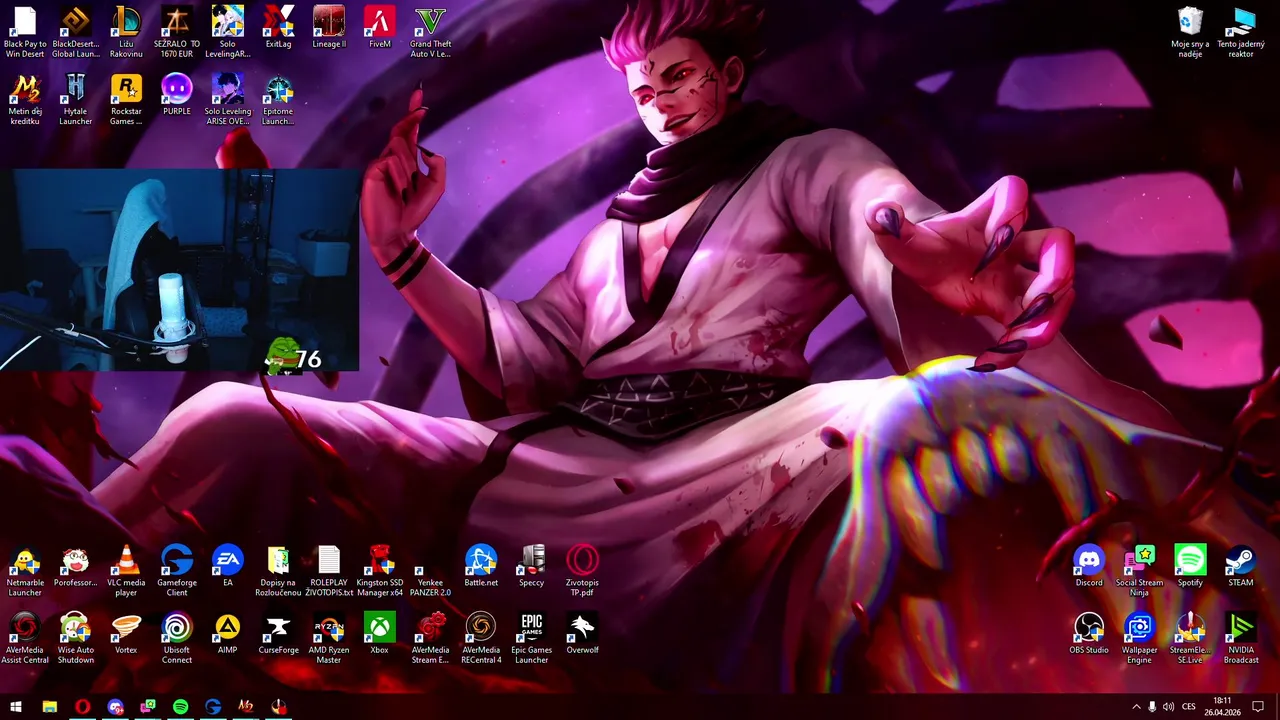Image resolution: width=1280 pixels, height=720 pixels.
Task: Open the FiveM shortcut
Action: click(380, 27)
